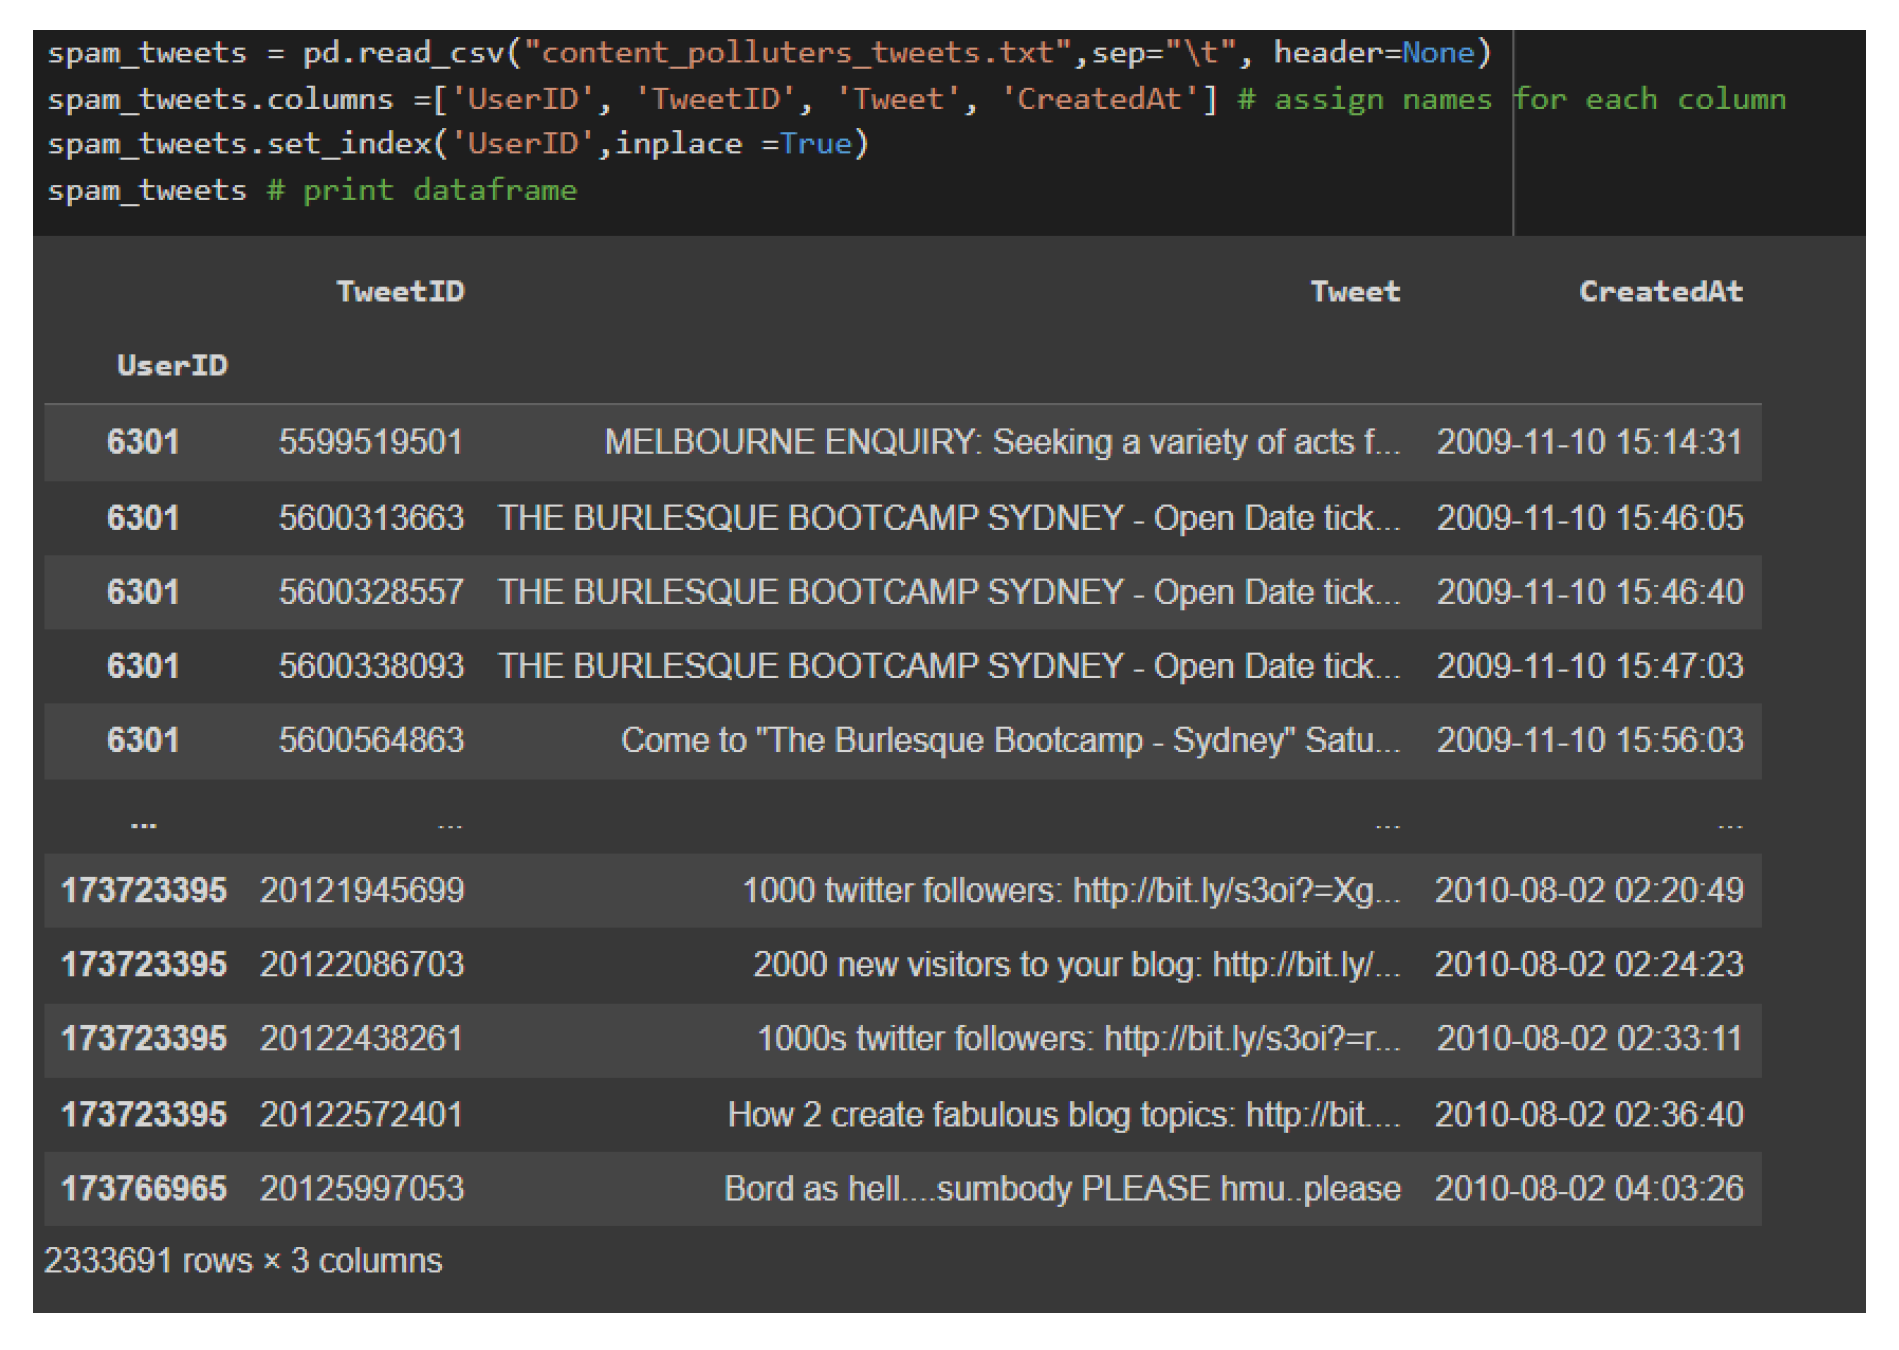1899x1350 pixels.
Task: Click the '2333691 rows × 3 columns' summary
Action: [243, 1260]
